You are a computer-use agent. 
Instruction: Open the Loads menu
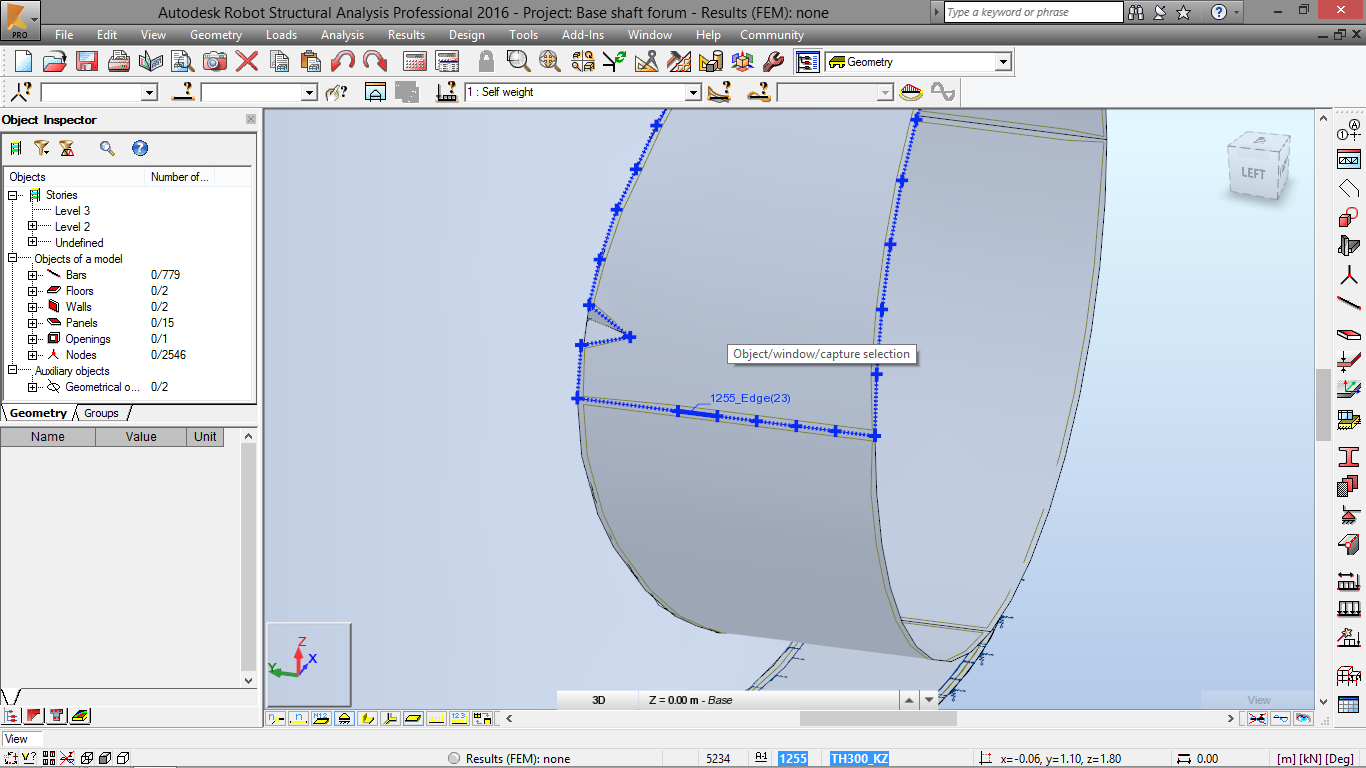pyautogui.click(x=281, y=34)
